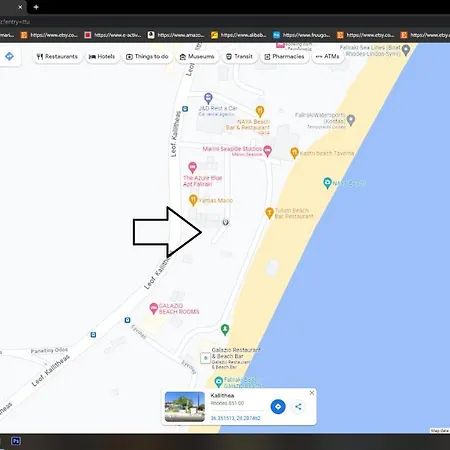Open the Kalithea street view thumbnail
This screenshot has width=450, height=450.
click(185, 407)
